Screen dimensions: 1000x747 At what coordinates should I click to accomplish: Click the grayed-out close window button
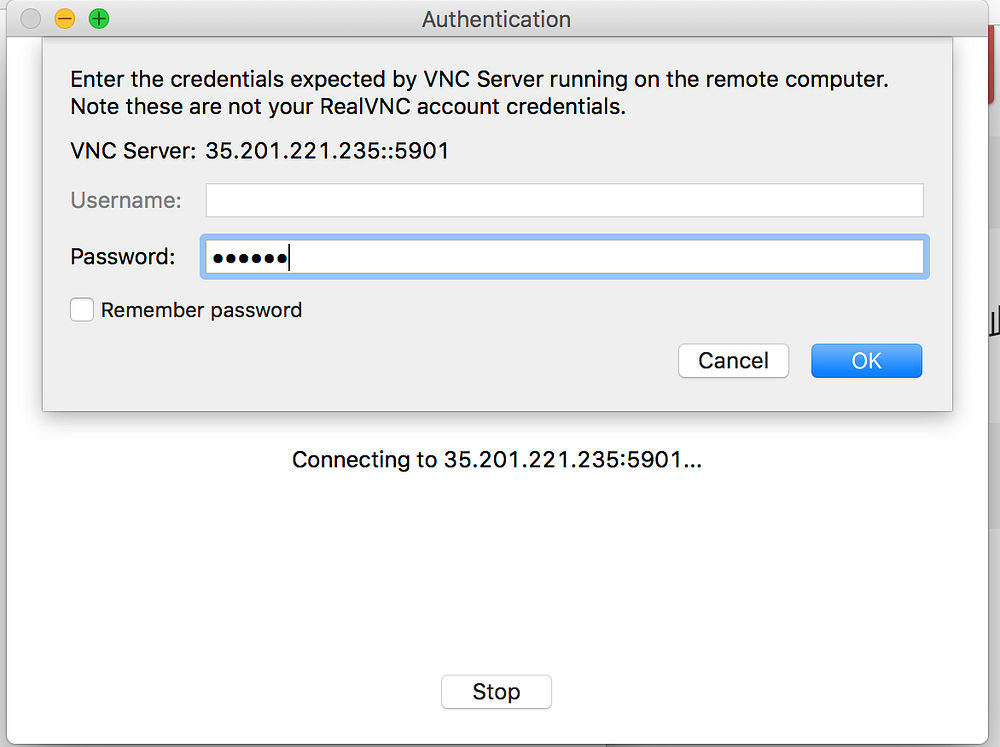(31, 19)
